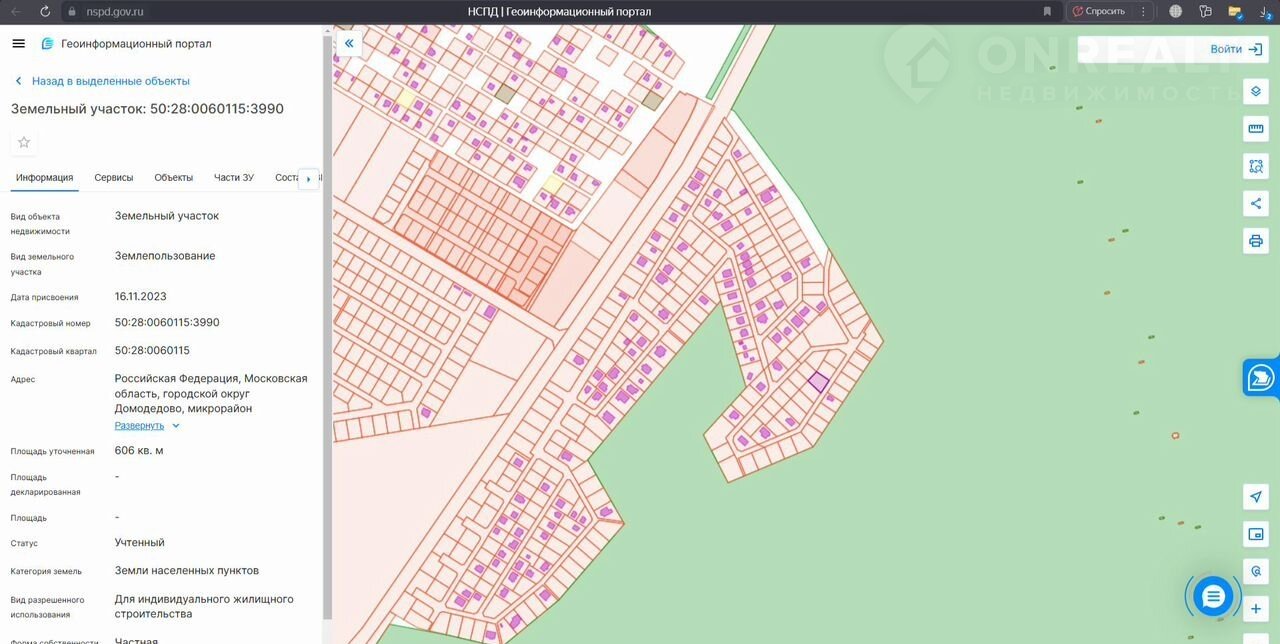1280x644 pixels.
Task: Click the highlighted purple parcel on map
Action: (818, 382)
